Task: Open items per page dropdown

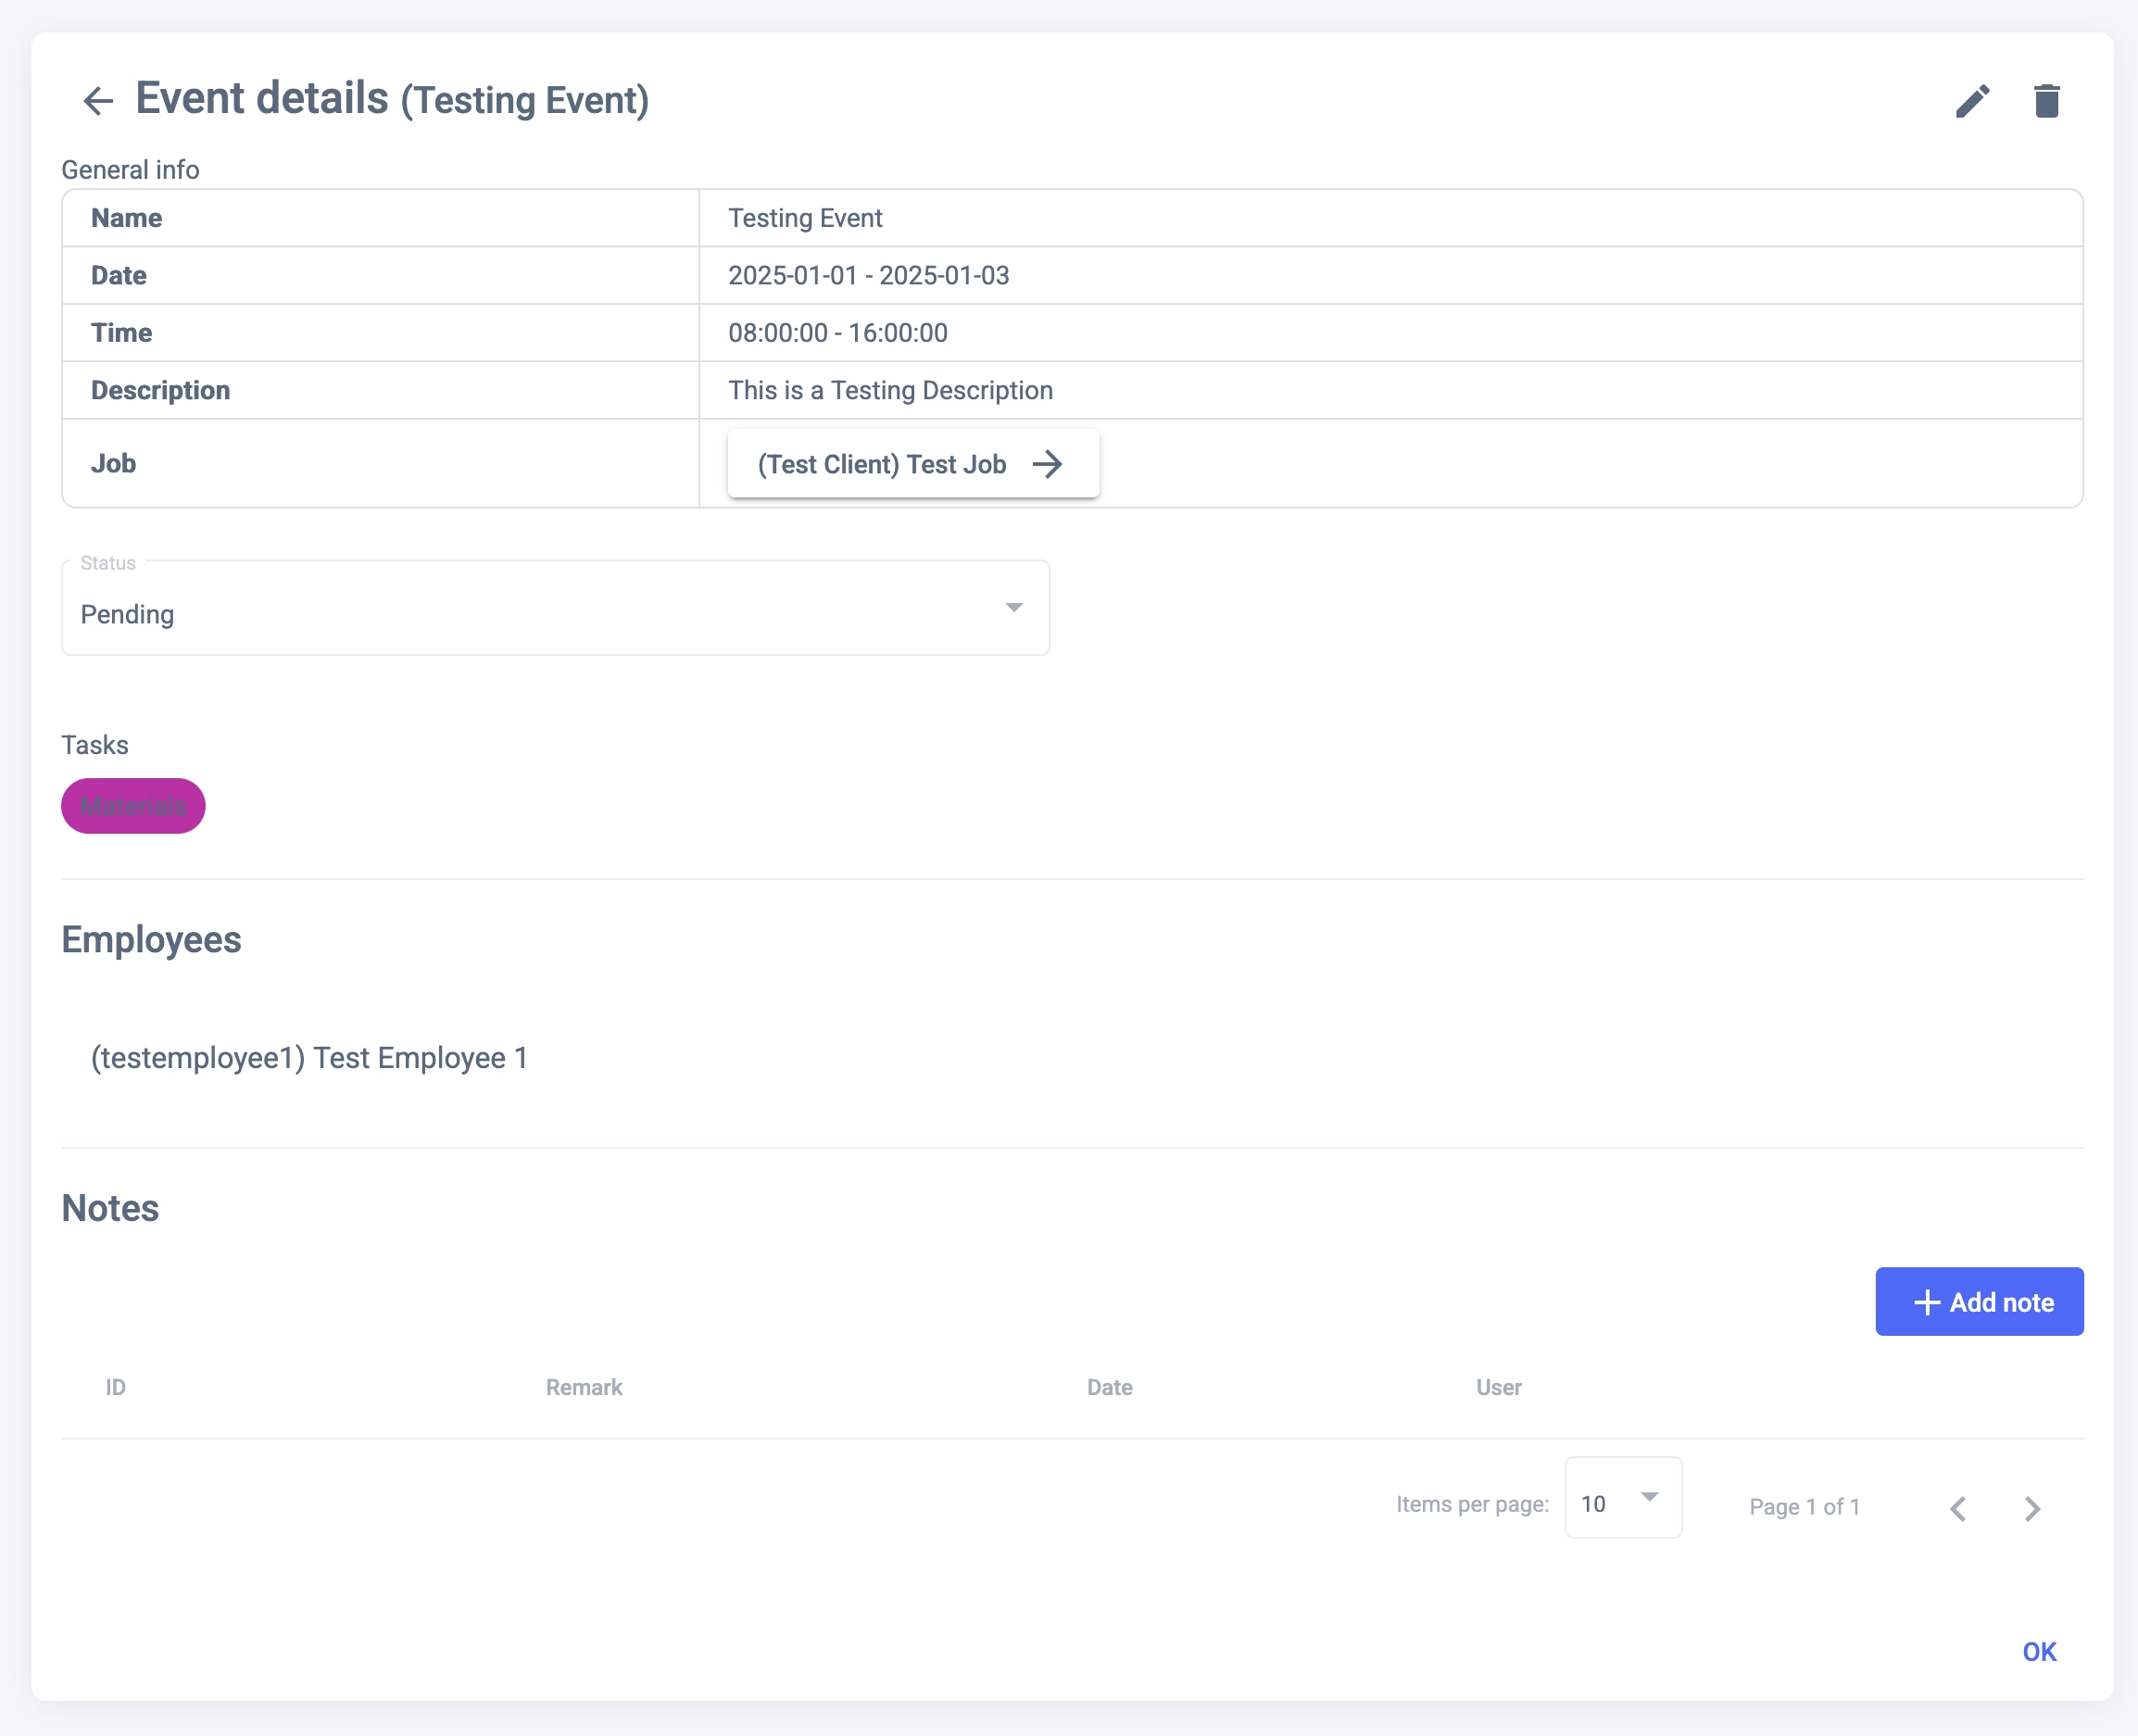Action: click(x=1622, y=1498)
